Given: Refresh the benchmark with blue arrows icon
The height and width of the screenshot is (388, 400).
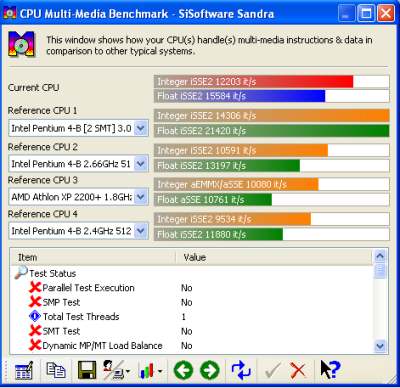Looking at the screenshot, I should (x=241, y=370).
